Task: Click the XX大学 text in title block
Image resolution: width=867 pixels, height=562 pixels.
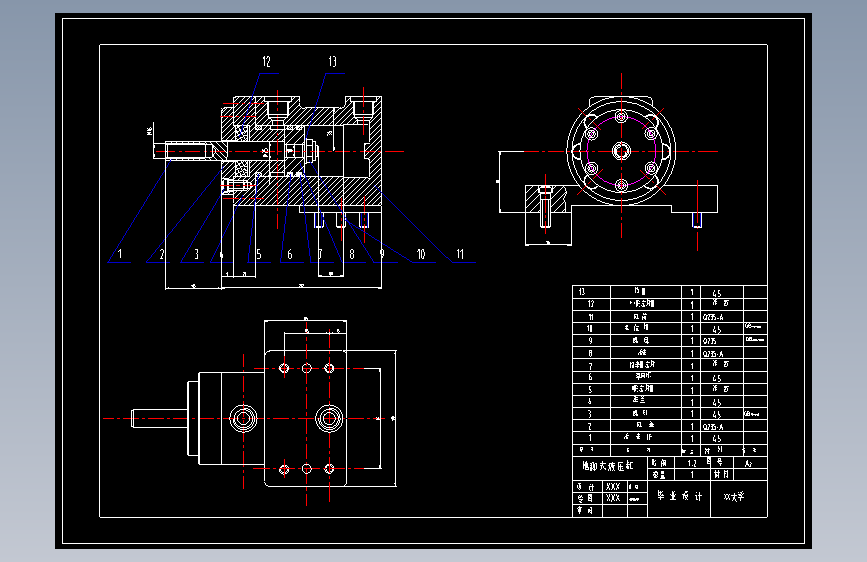Action: 734,497
